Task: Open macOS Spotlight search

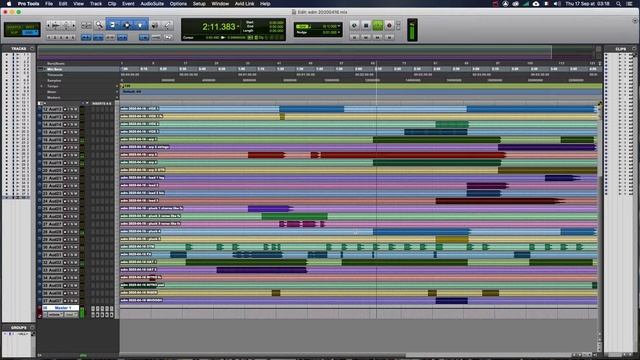Action: click(x=618, y=4)
